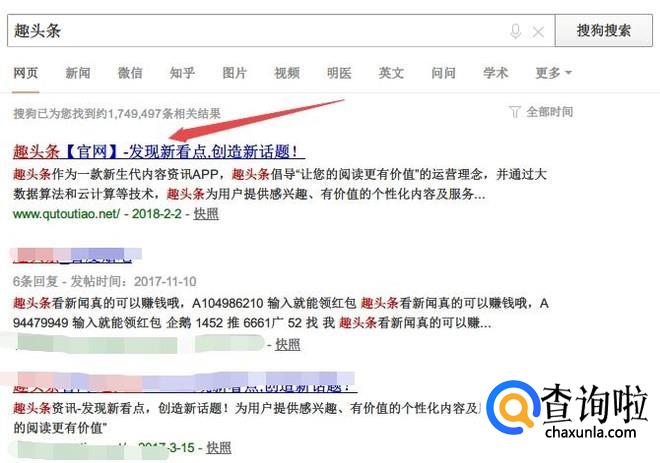Open 快照 for the qutoutiao.net result

tap(206, 214)
